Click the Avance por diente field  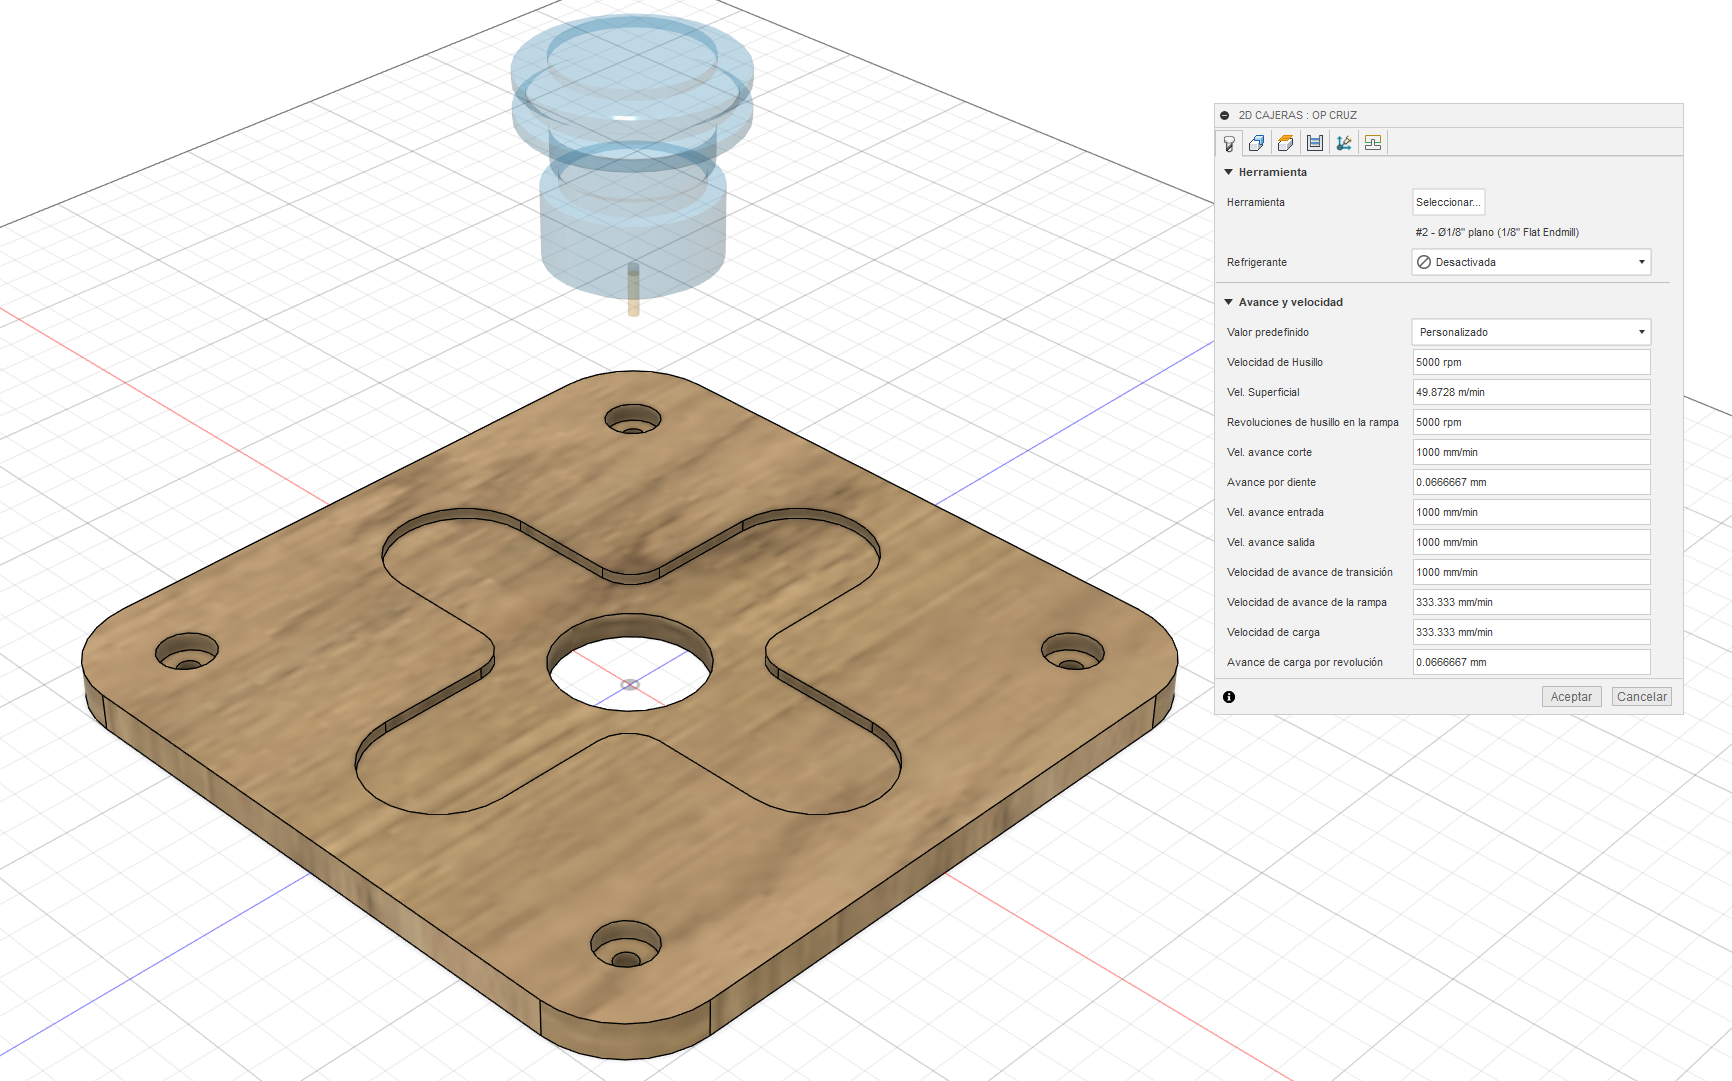(x=1531, y=482)
